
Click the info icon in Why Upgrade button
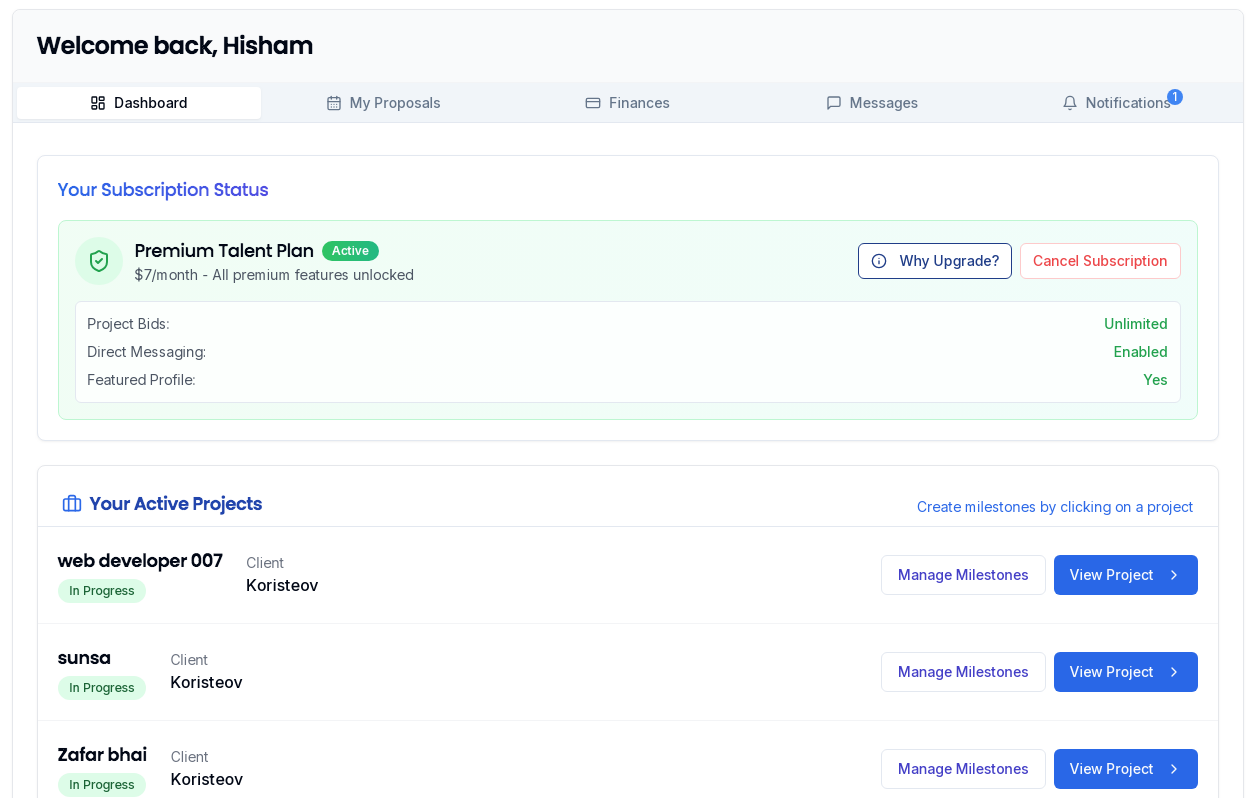pos(879,261)
